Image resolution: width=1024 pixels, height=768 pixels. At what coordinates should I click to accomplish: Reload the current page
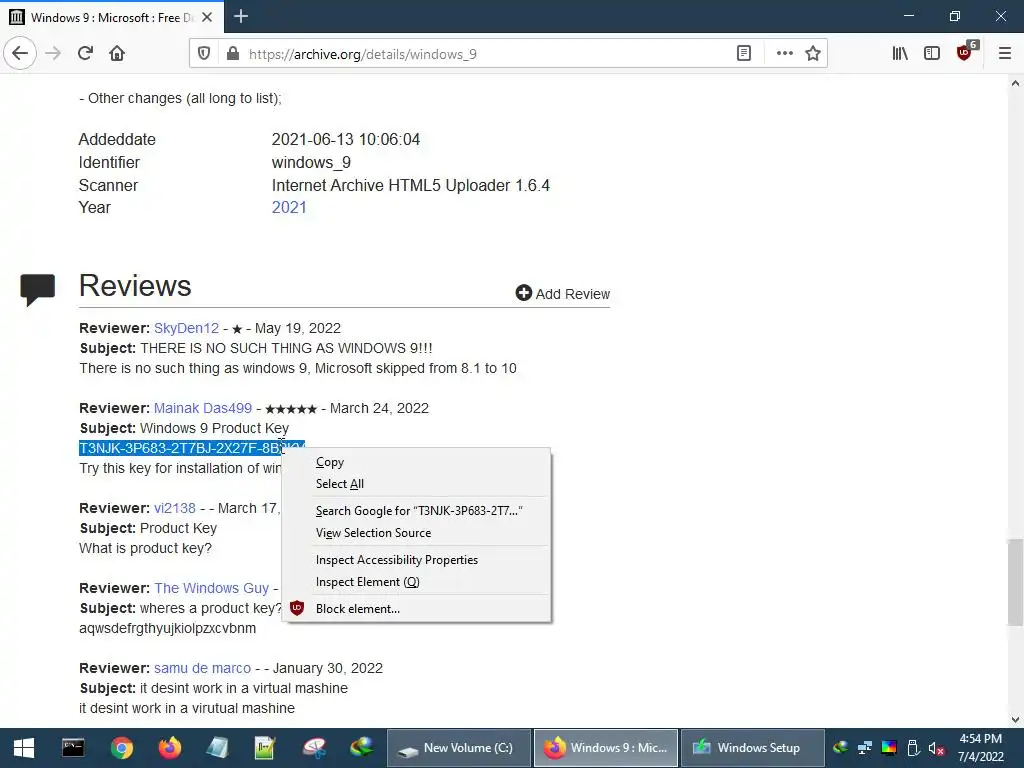pyautogui.click(x=85, y=53)
